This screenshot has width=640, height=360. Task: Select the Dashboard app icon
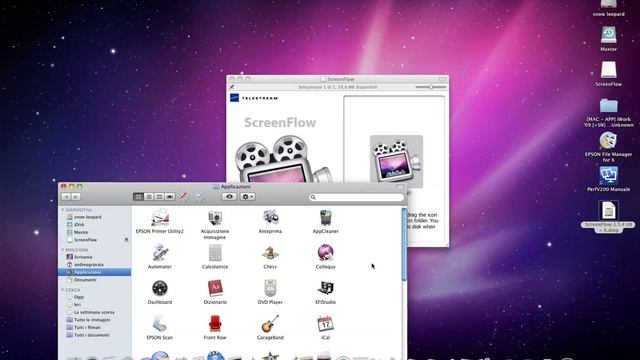[x=160, y=289]
